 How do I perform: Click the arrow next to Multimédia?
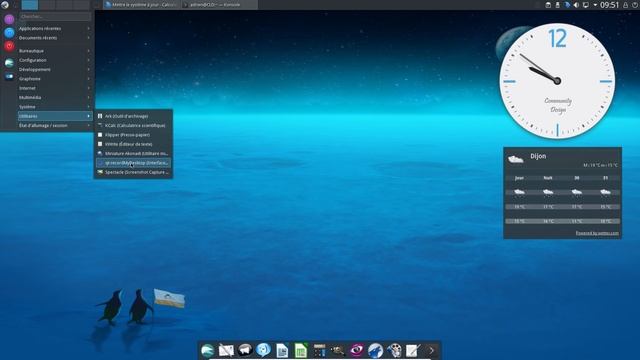coord(89,98)
